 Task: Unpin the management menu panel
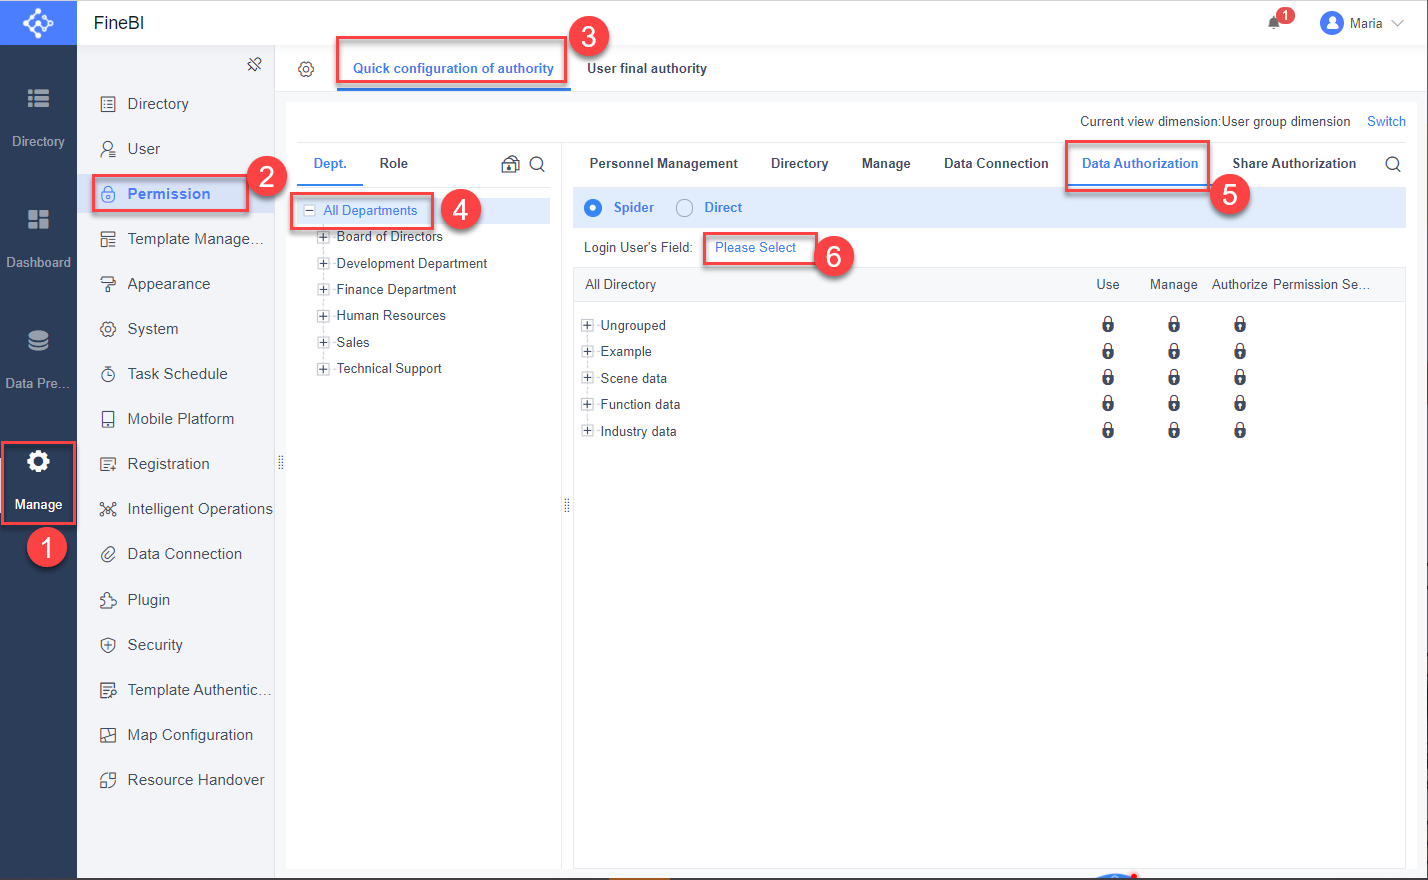(254, 64)
